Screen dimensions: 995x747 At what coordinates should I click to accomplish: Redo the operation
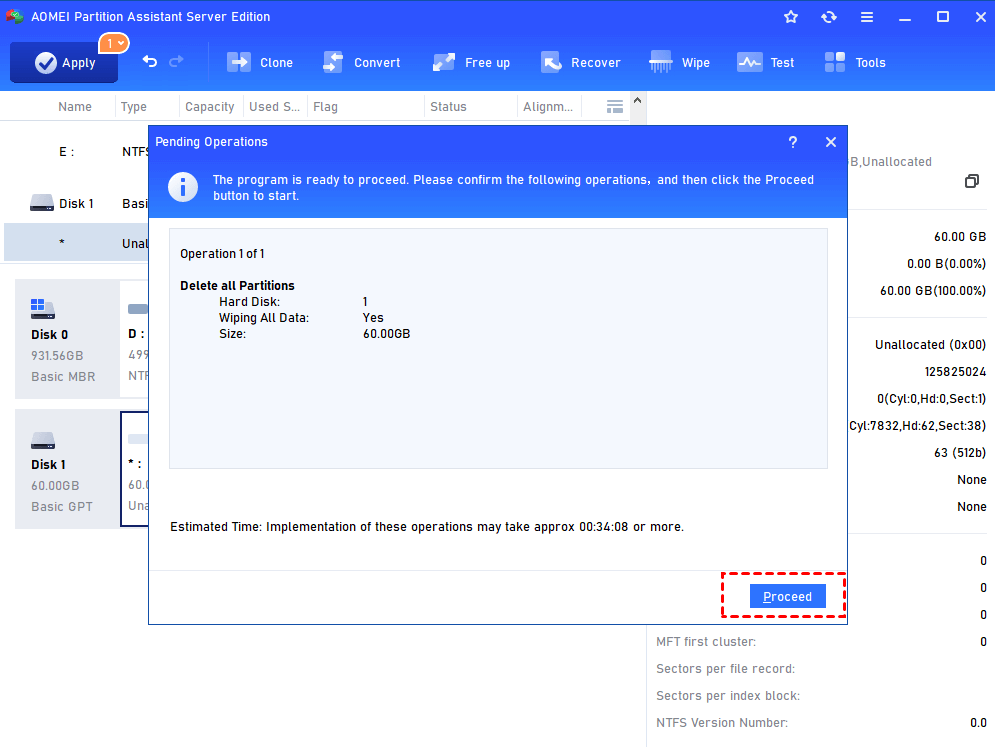176,61
